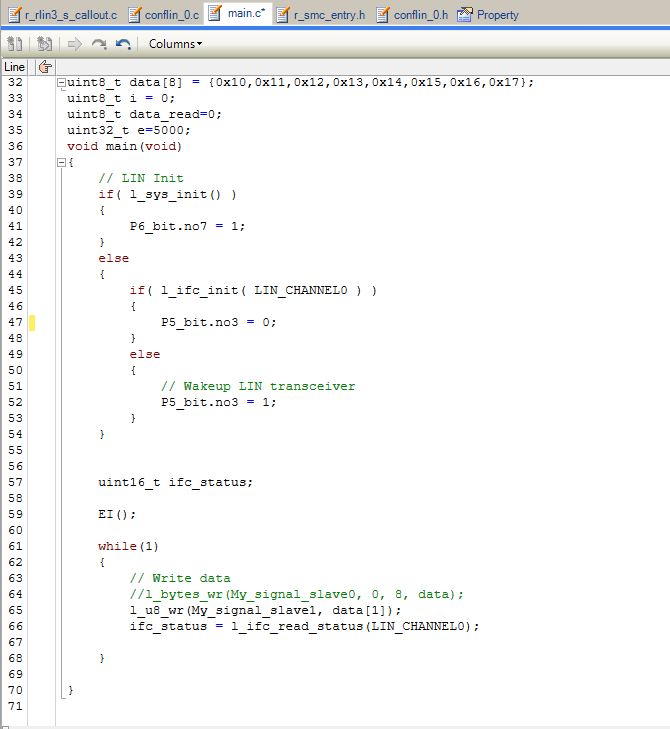This screenshot has width=670, height=729.
Task: Select the main.c tab
Action: tap(238, 13)
